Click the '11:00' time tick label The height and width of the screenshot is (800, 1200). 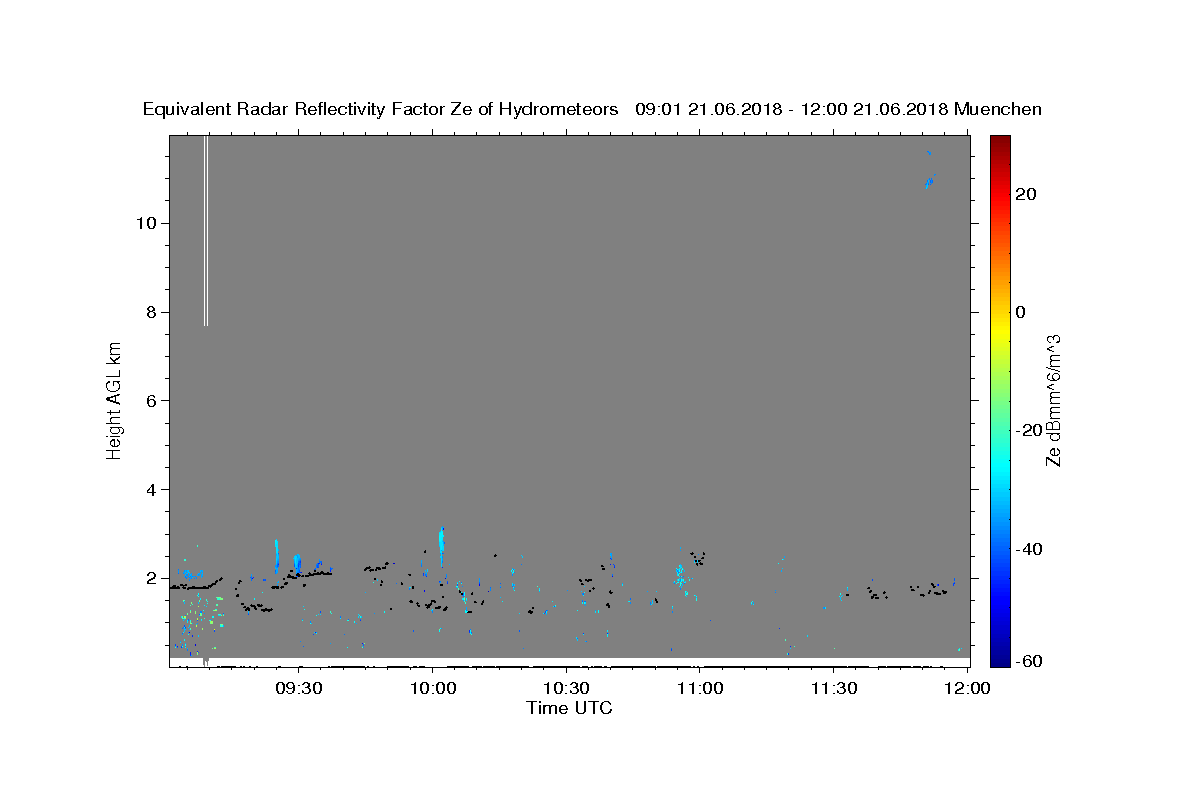coord(700,688)
